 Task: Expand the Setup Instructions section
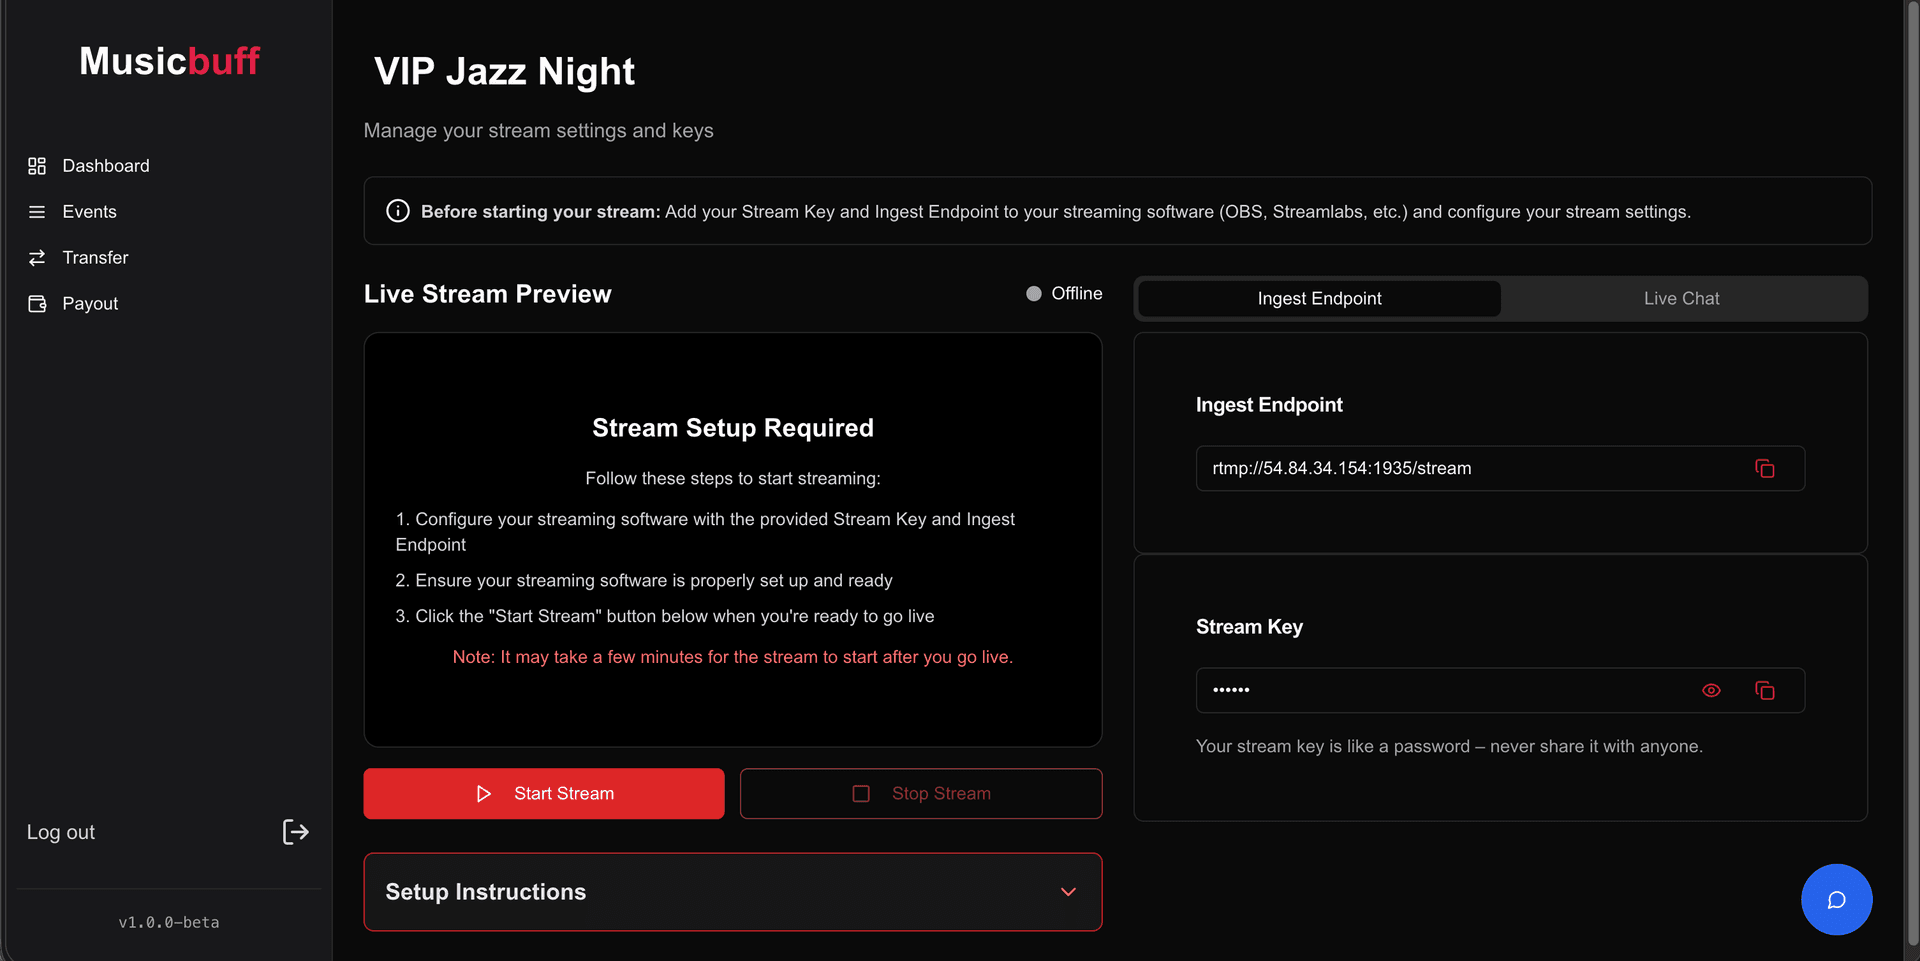(733, 891)
